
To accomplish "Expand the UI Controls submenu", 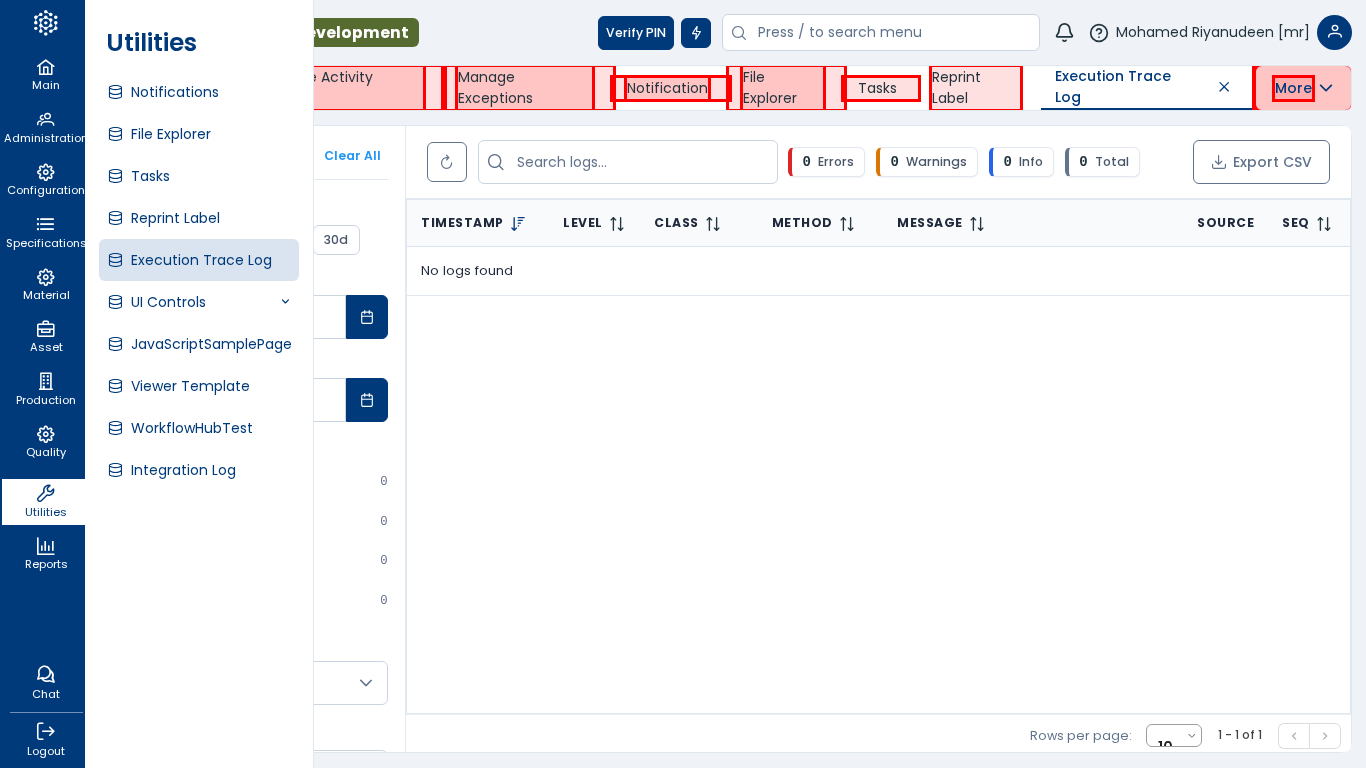I will click(285, 302).
